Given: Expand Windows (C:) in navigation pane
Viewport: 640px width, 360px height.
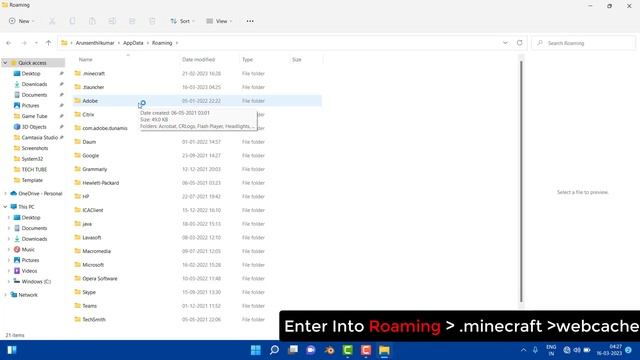Looking at the screenshot, I should (x=9, y=282).
